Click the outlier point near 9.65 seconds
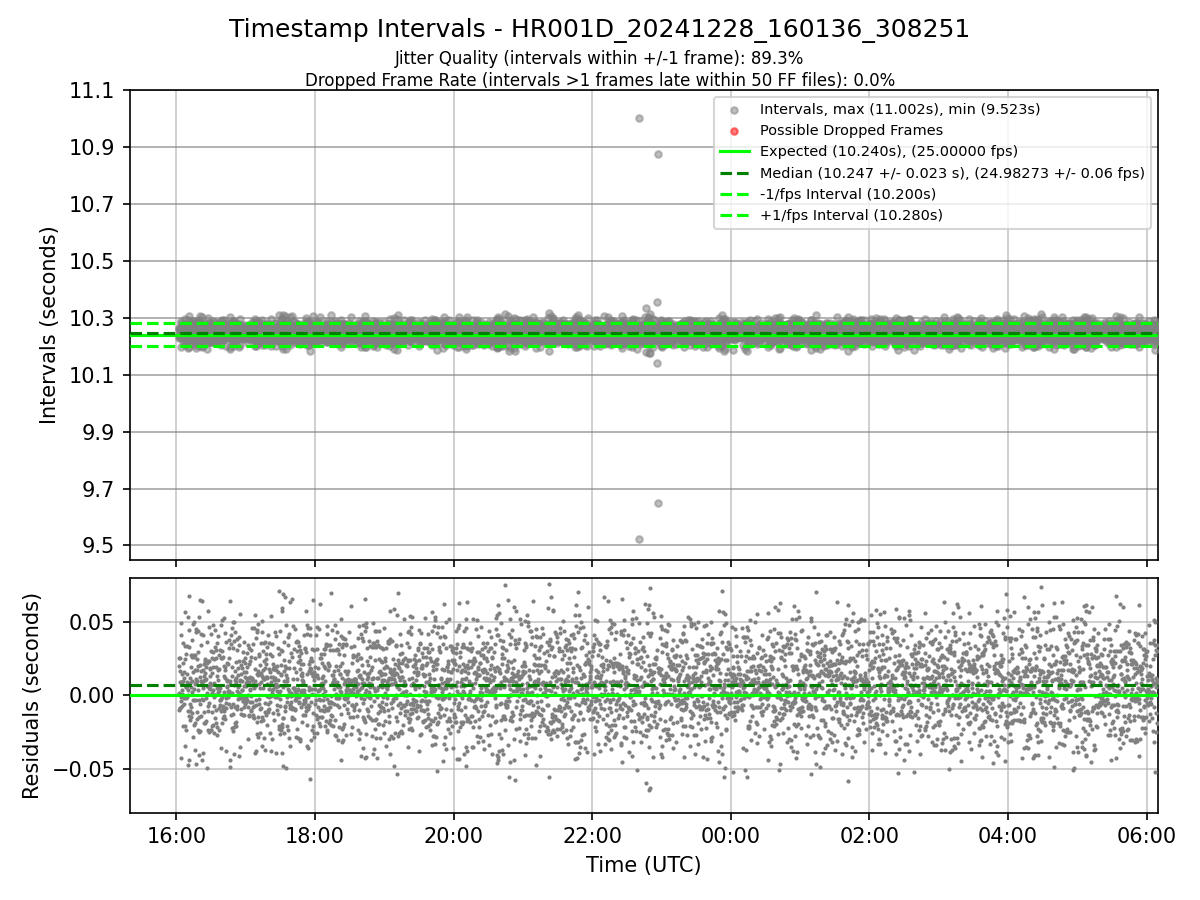Screen dimensions: 1200x900 658,503
